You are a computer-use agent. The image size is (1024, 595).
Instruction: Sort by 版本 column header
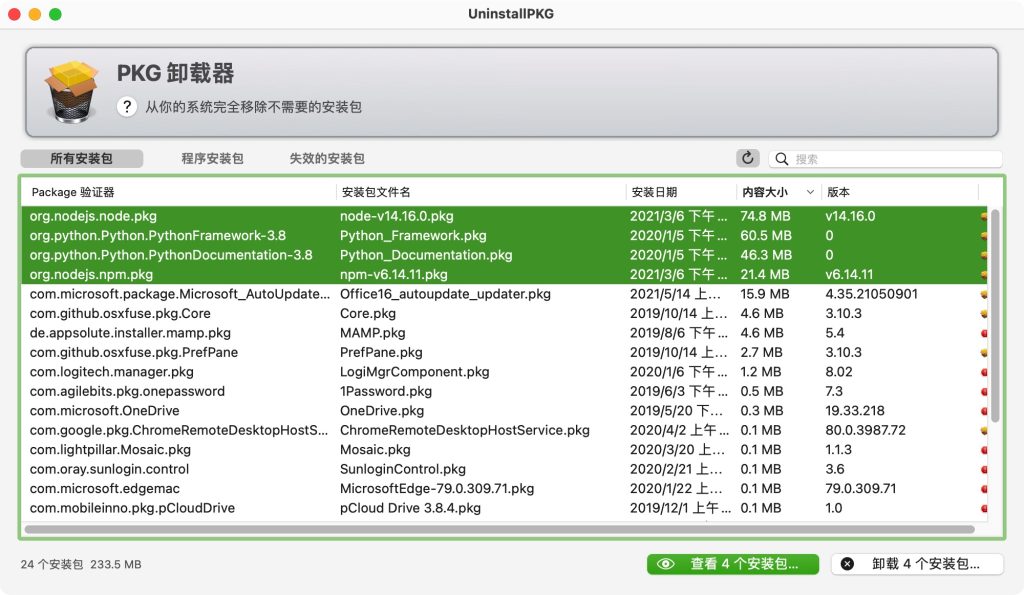click(899, 192)
